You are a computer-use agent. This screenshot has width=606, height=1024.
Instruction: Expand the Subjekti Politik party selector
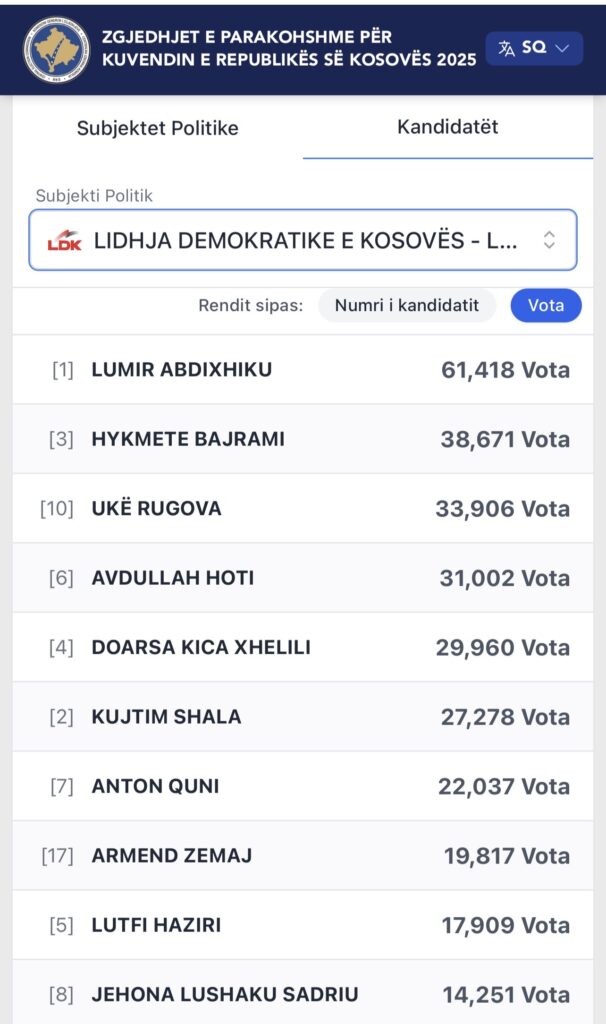(303, 240)
